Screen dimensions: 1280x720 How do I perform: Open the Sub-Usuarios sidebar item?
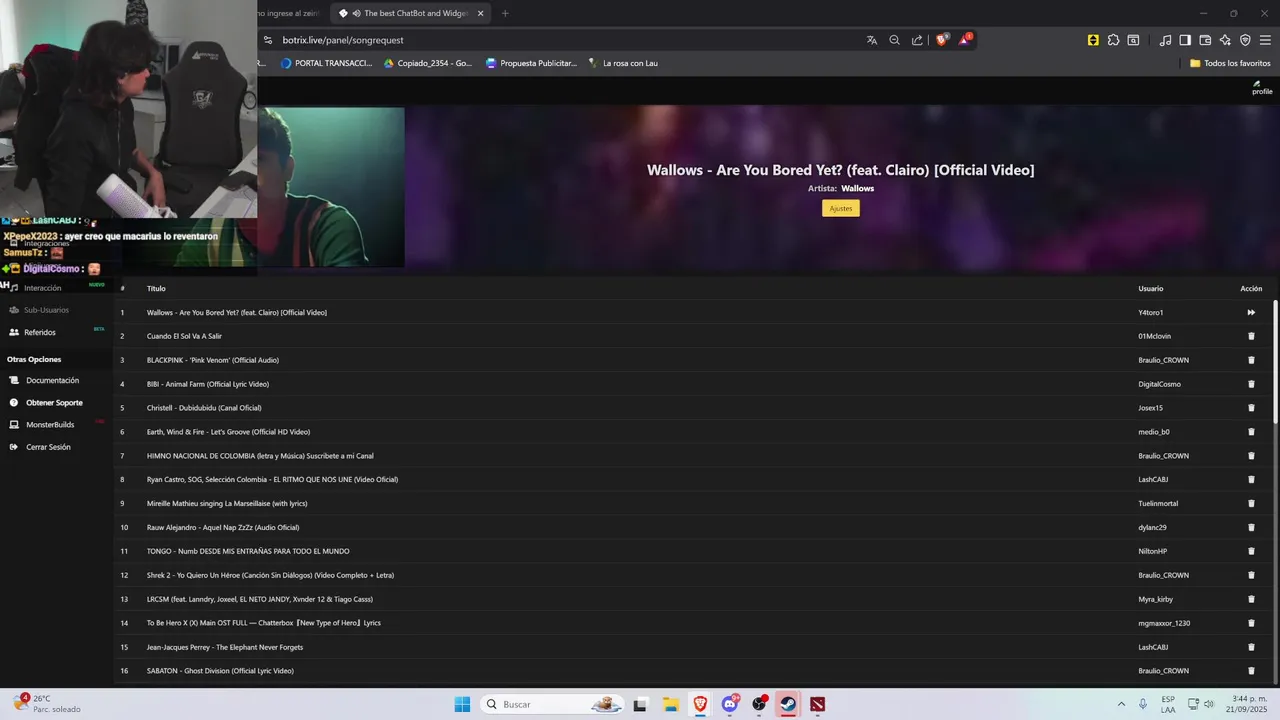point(46,310)
